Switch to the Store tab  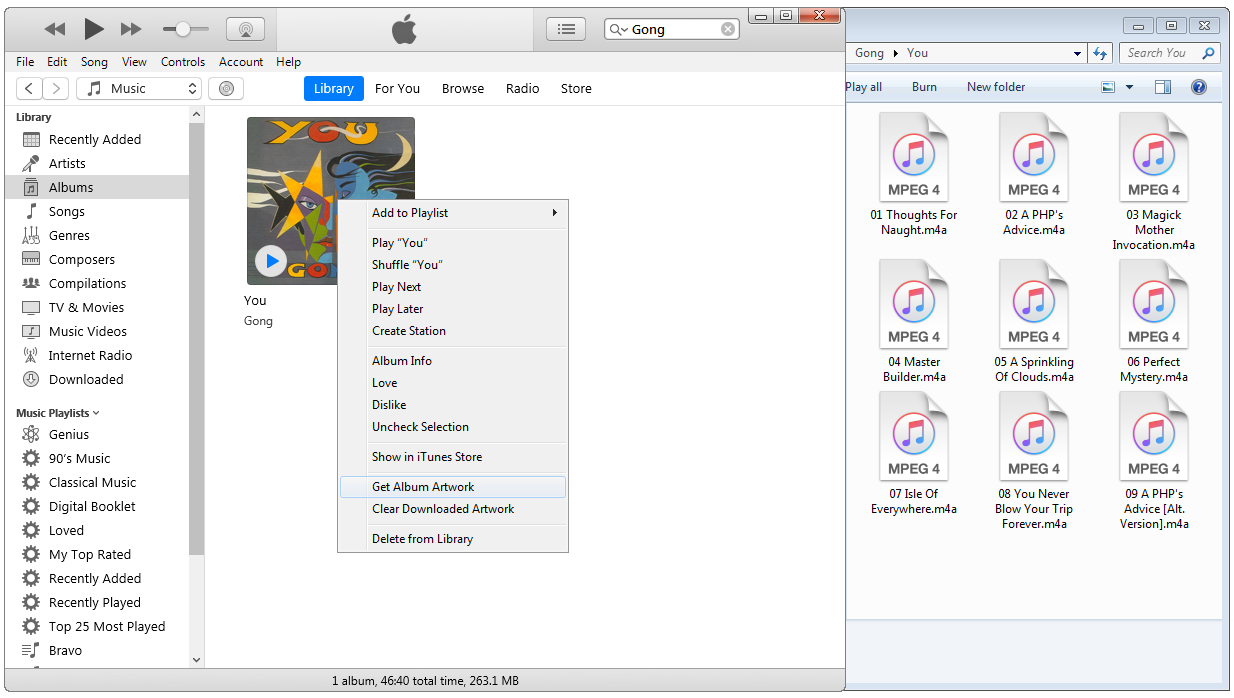[576, 88]
